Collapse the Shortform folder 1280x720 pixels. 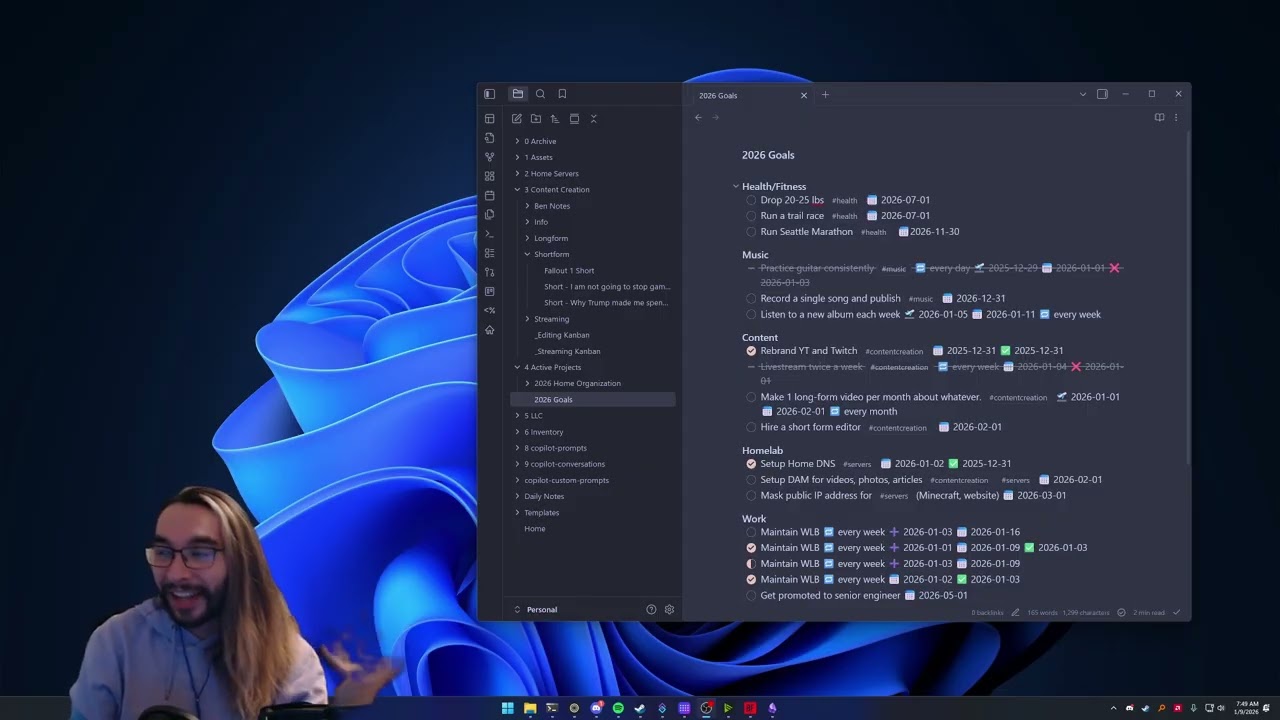pos(527,254)
